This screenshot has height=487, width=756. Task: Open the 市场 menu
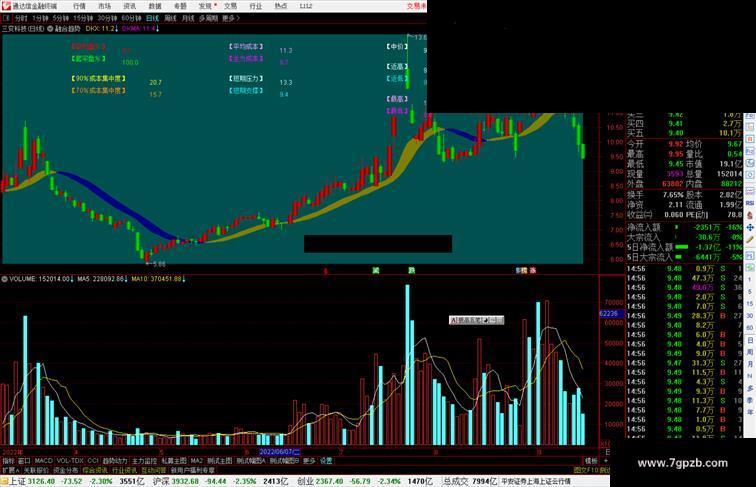[104, 6]
